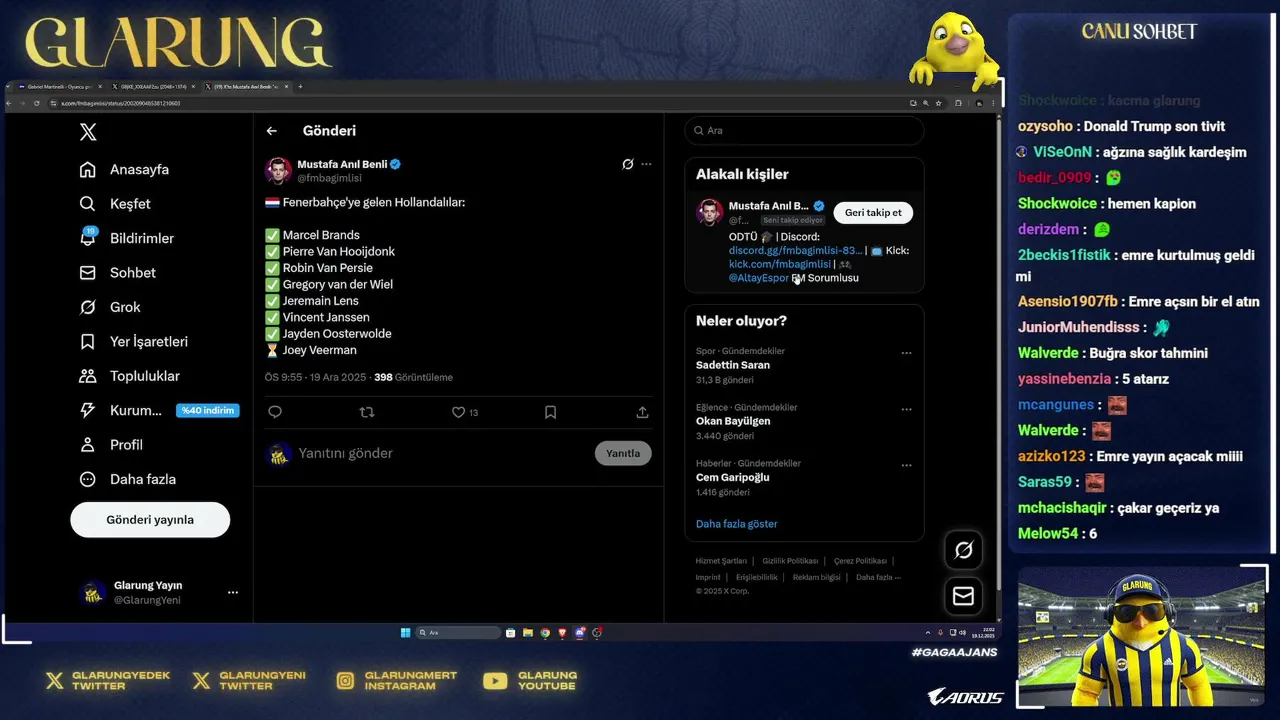Click Gönderi yayınla button
1280x720 pixels.
[150, 520]
